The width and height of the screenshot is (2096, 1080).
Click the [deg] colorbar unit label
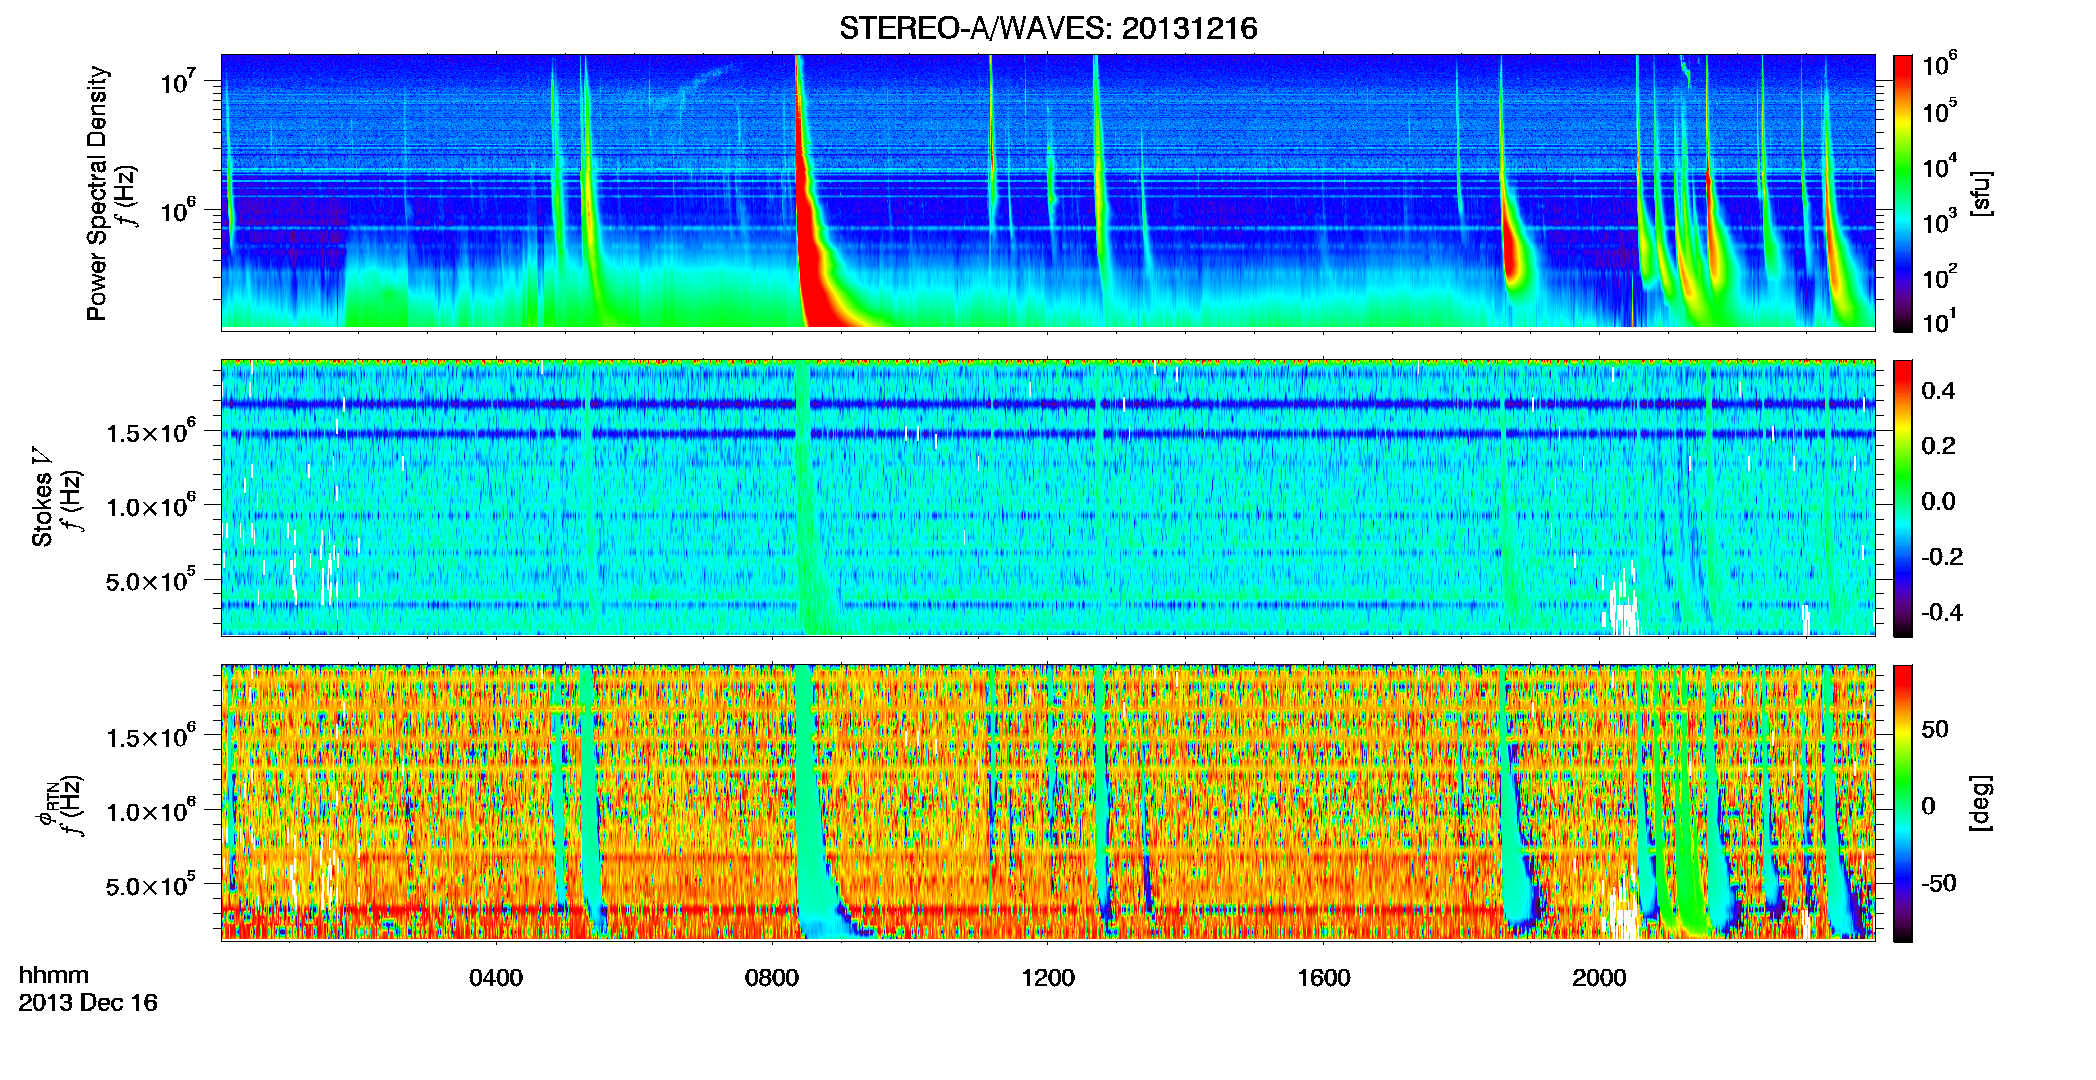[1981, 803]
